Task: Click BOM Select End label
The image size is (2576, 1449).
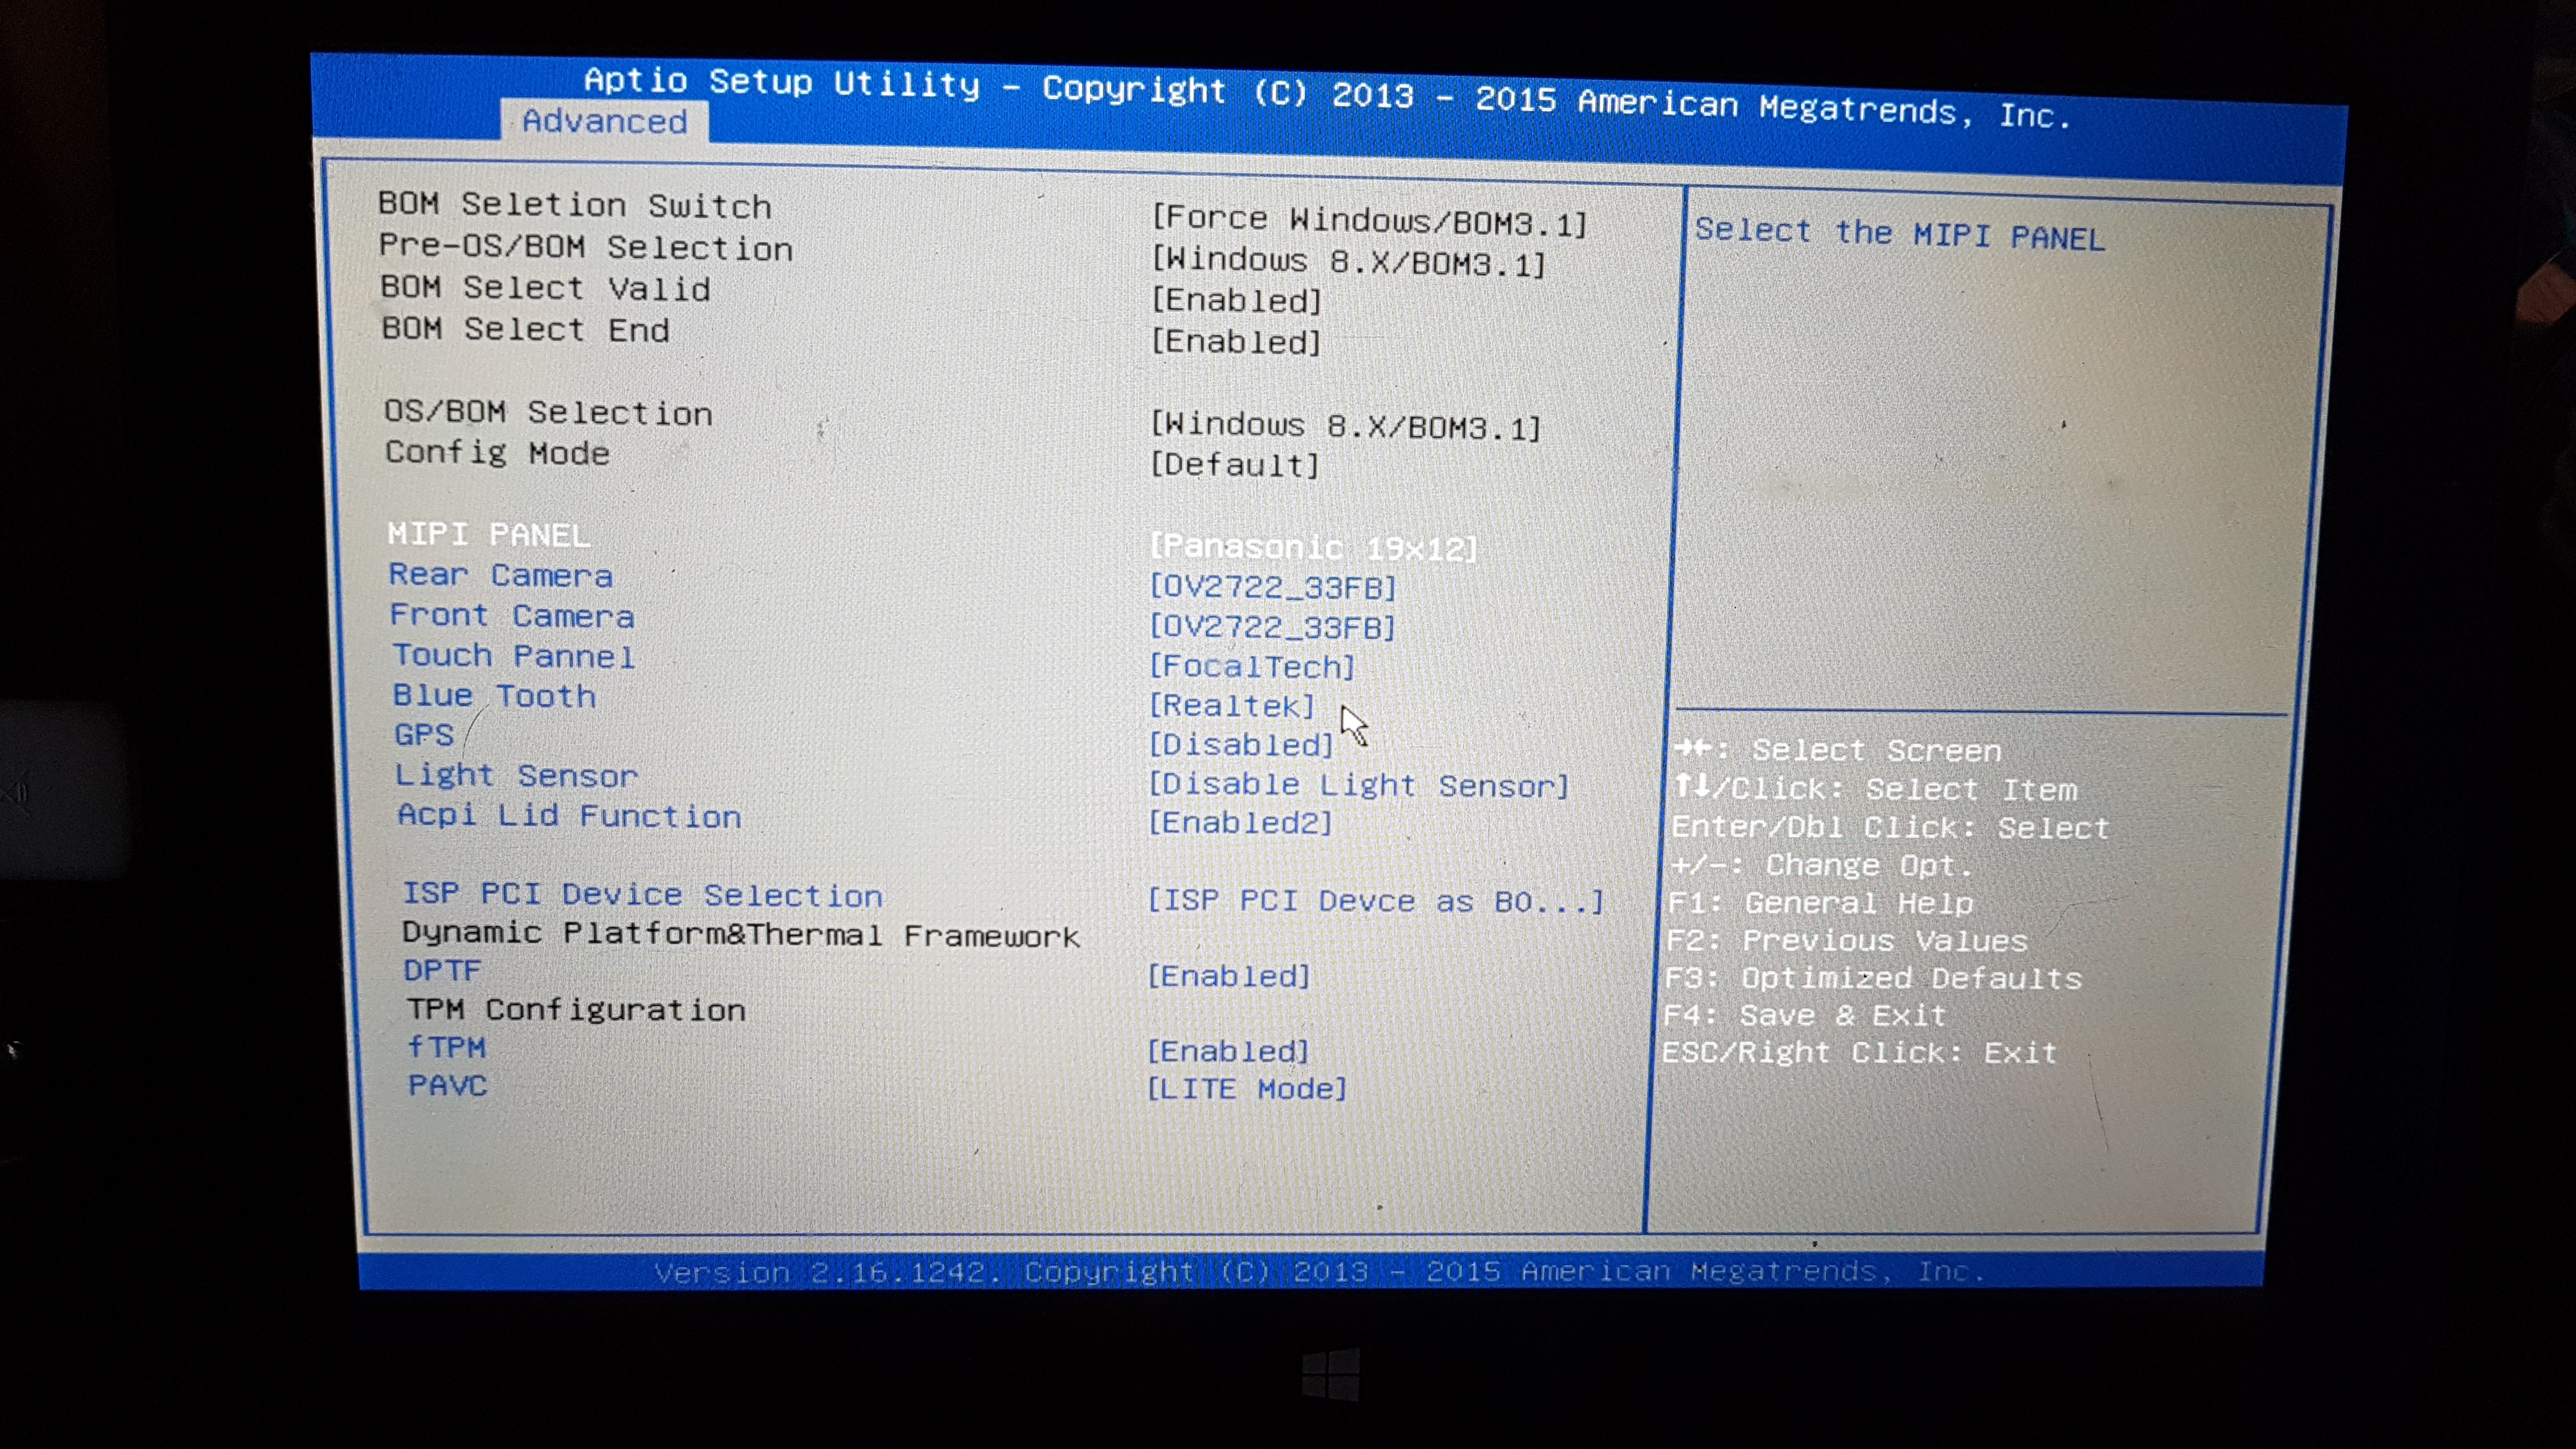Action: tap(525, 329)
